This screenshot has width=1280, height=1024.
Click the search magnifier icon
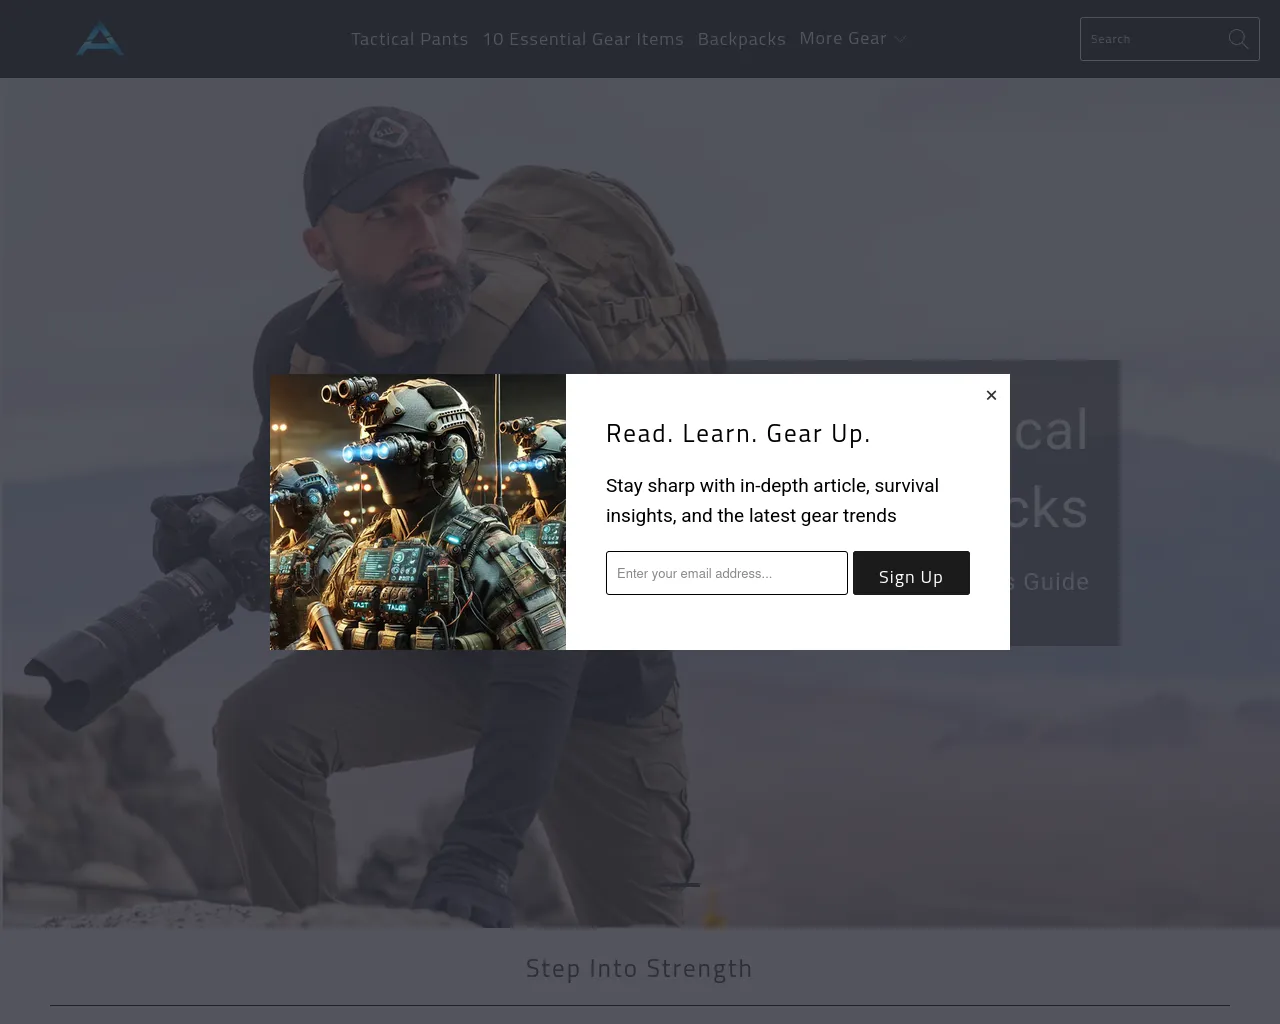[1238, 39]
